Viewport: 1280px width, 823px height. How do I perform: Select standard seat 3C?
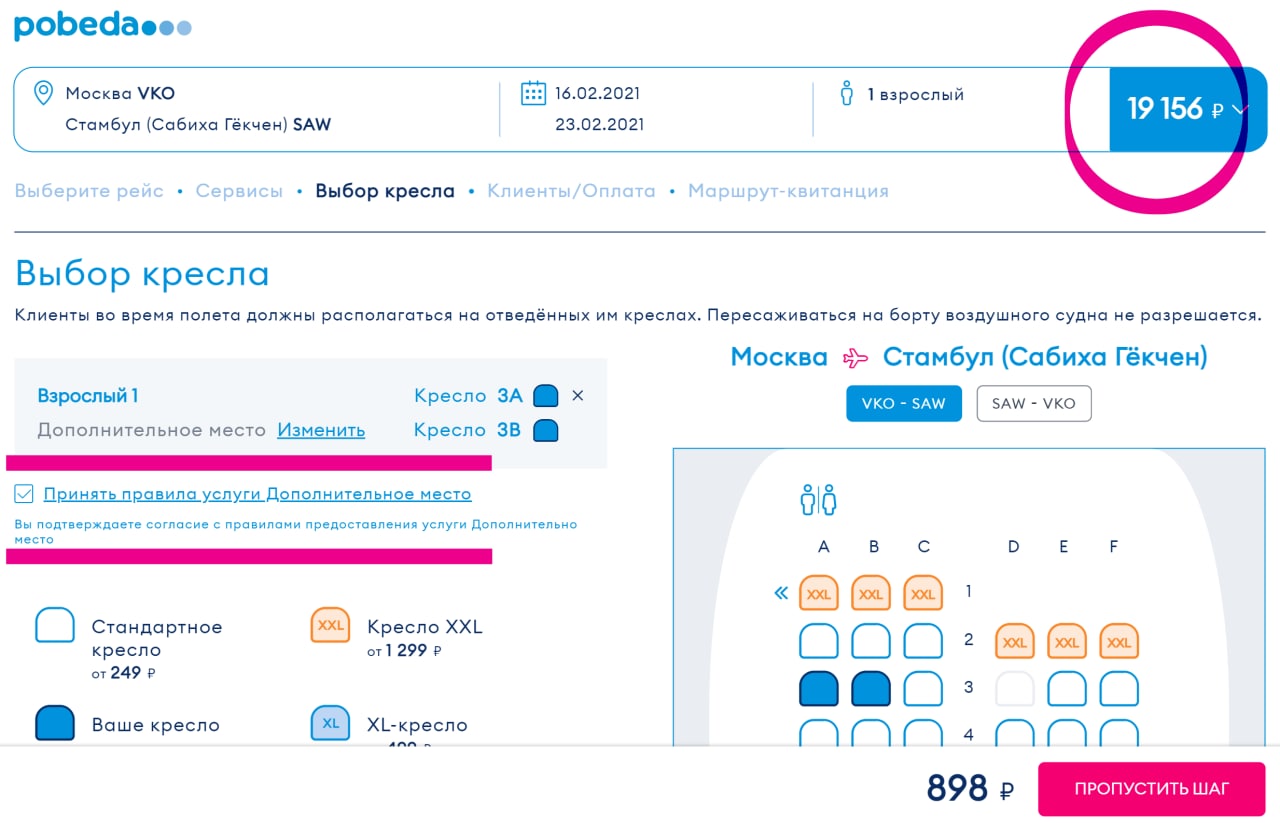pos(923,689)
